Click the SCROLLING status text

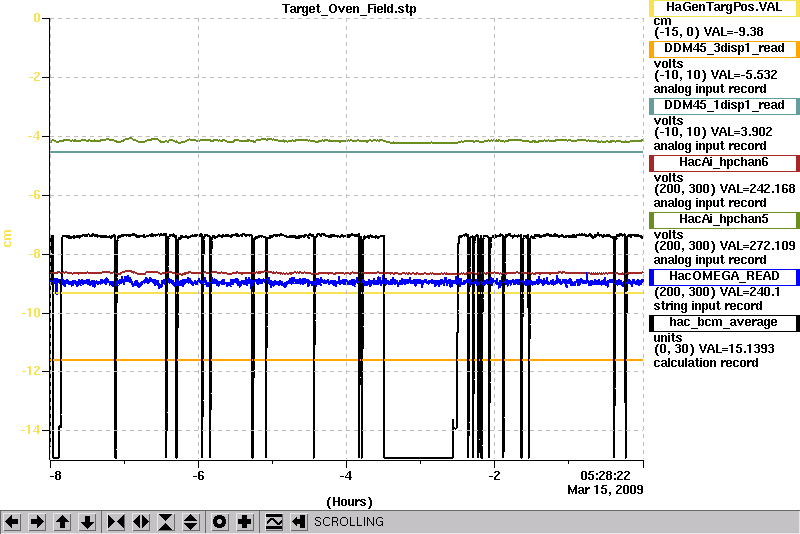[x=348, y=522]
